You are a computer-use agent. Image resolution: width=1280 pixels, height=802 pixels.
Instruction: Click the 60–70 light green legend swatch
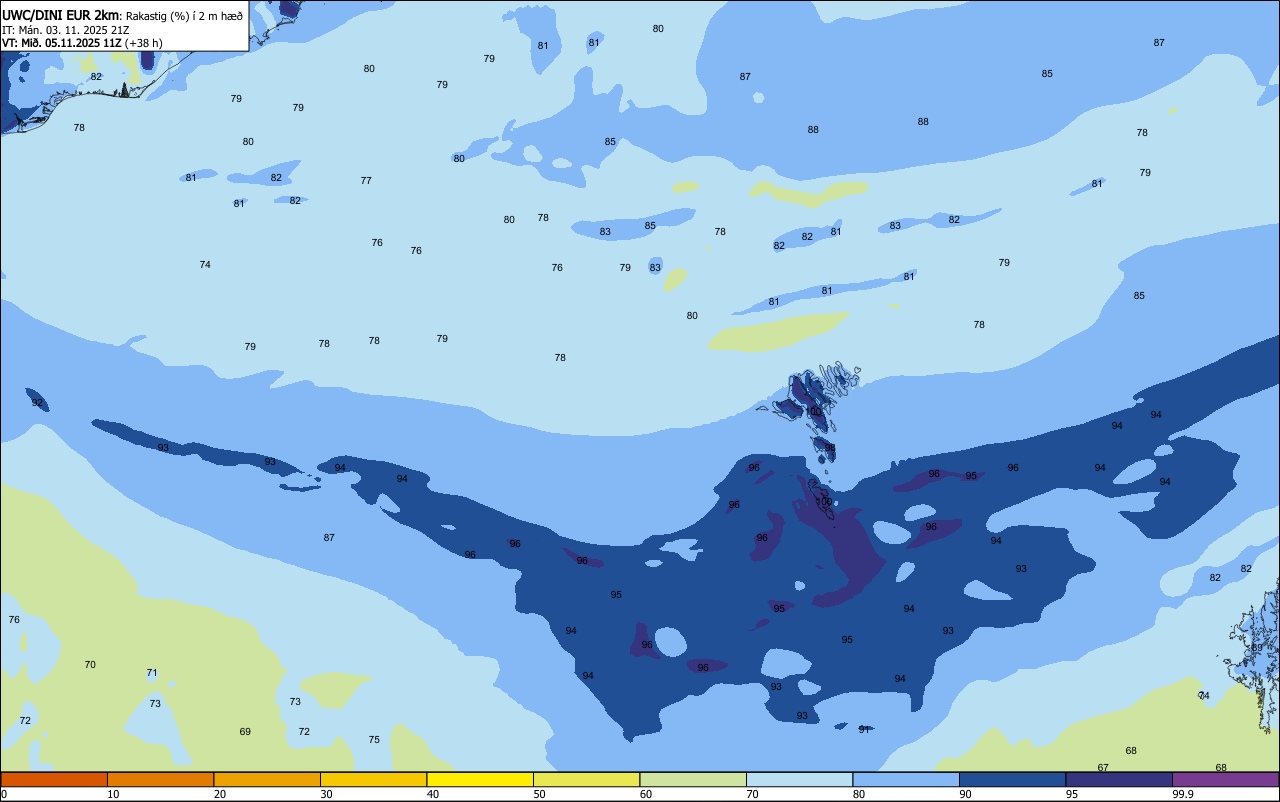pos(693,779)
